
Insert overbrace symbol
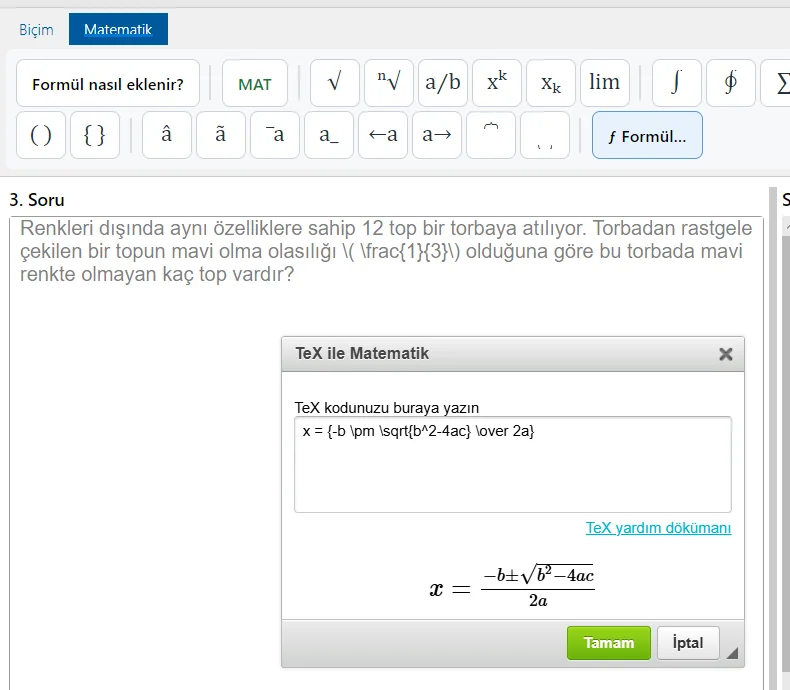click(491, 135)
